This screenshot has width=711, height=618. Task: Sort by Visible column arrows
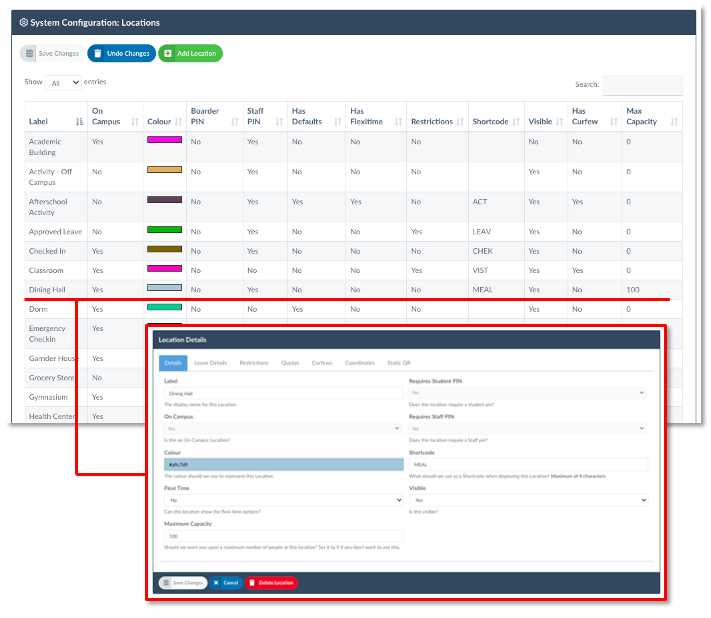click(x=560, y=122)
